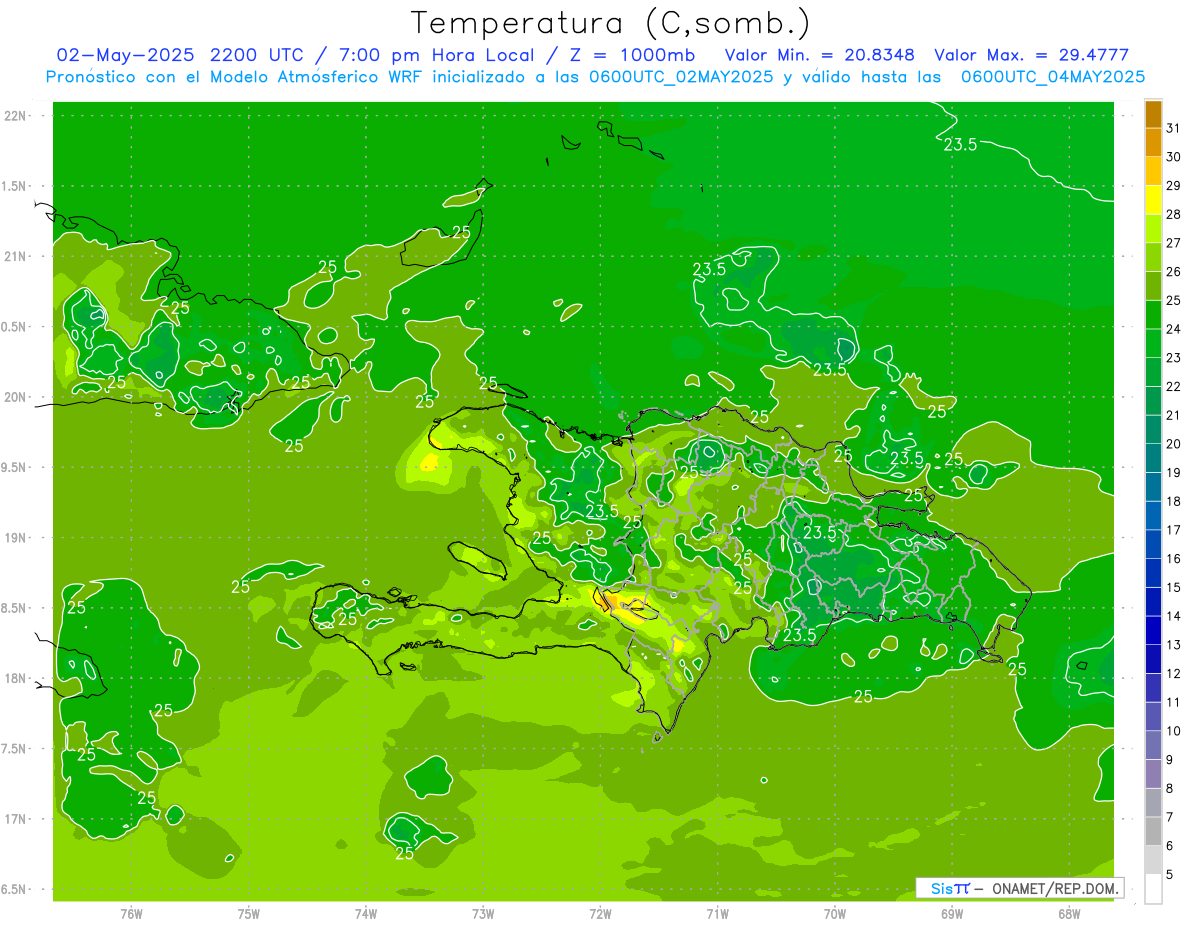
Task: Click the title 'Temperatura (C,somb.)'
Action: pyautogui.click(x=611, y=23)
